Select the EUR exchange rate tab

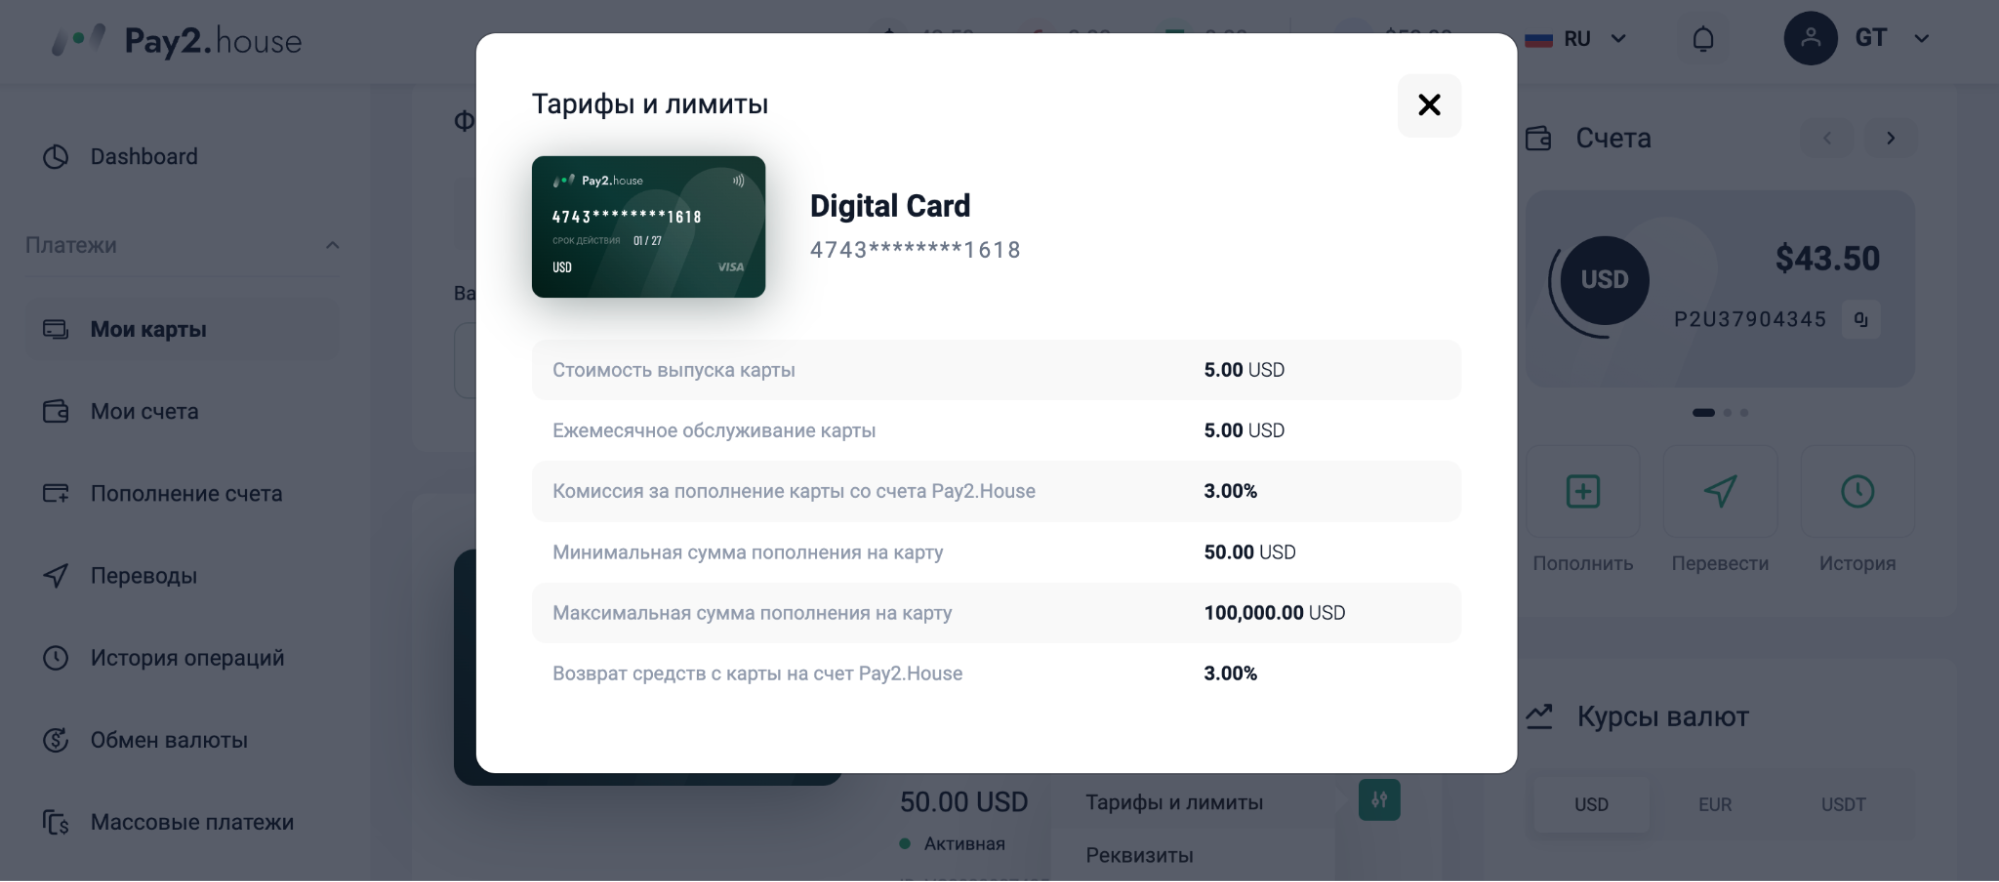1715,804
